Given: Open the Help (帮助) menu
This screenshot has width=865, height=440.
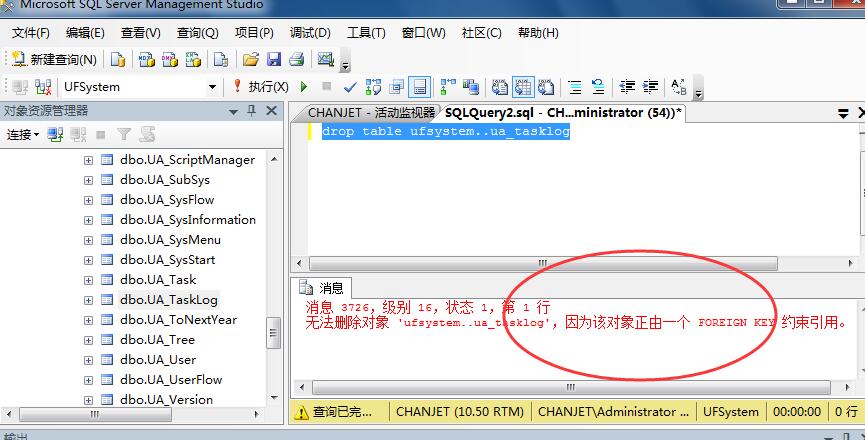Looking at the screenshot, I should pos(538,33).
